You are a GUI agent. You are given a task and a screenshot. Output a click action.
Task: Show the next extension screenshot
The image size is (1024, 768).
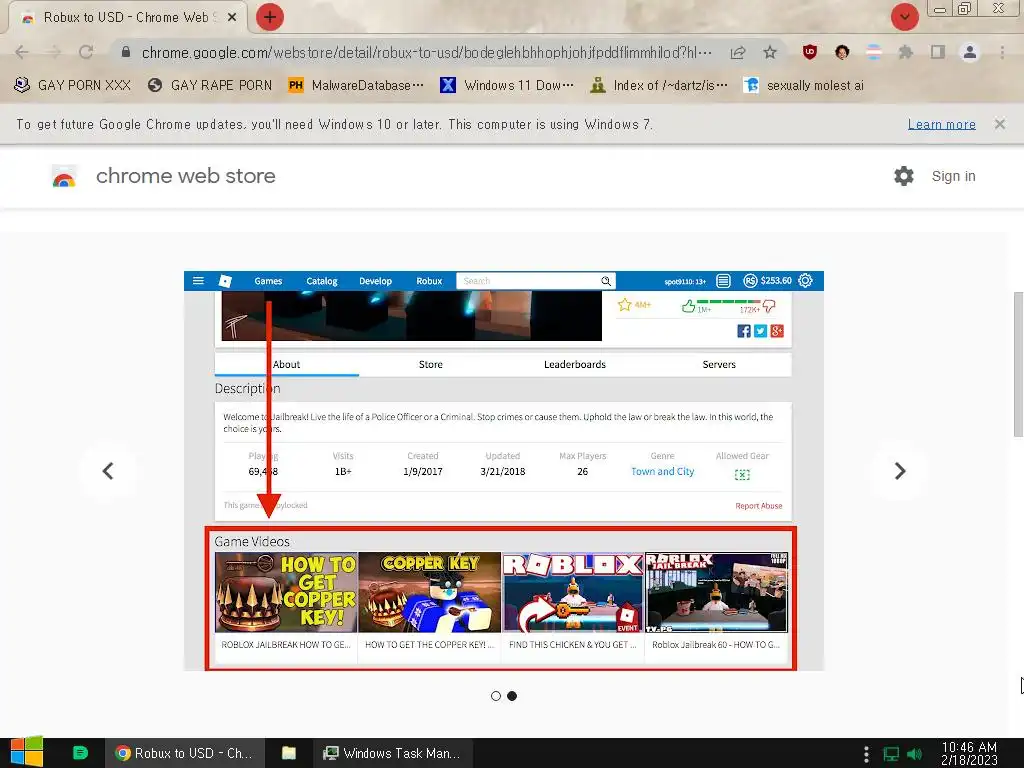click(x=899, y=471)
